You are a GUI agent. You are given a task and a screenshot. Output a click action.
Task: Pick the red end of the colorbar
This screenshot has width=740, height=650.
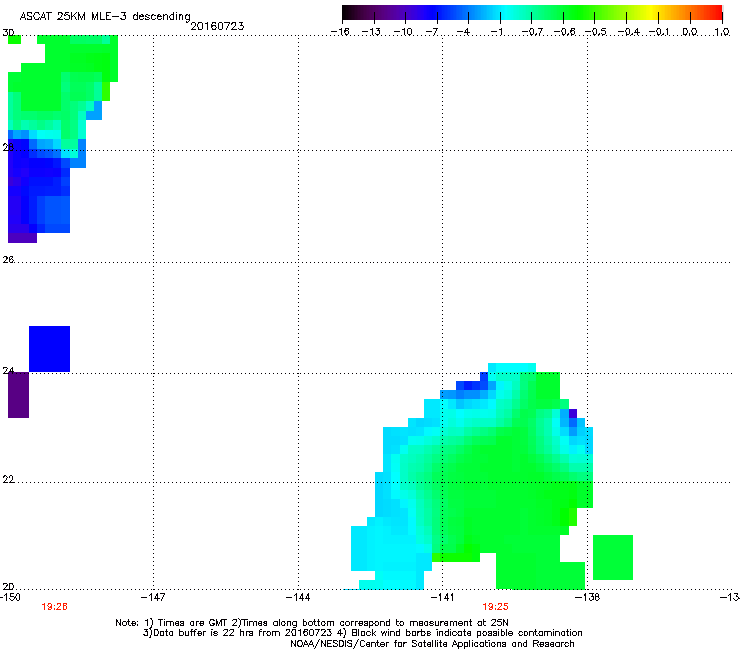point(715,13)
